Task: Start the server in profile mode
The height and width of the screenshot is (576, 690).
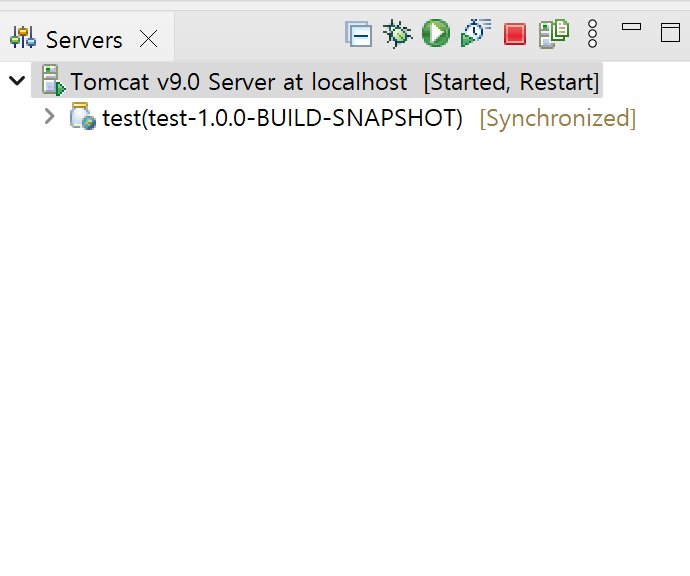Action: click(476, 33)
